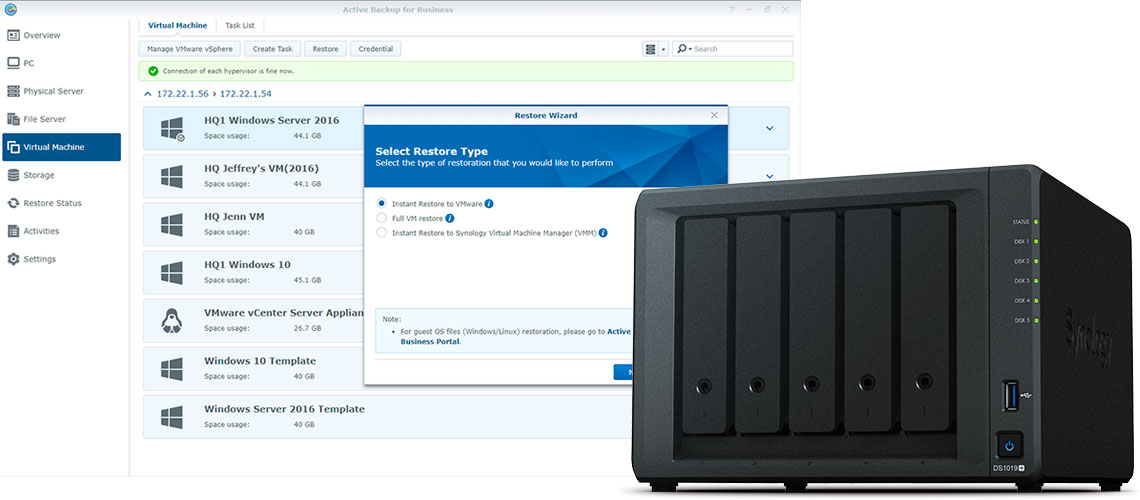Click the Activities list icon
The height and width of the screenshot is (500, 1140).
click(13, 231)
